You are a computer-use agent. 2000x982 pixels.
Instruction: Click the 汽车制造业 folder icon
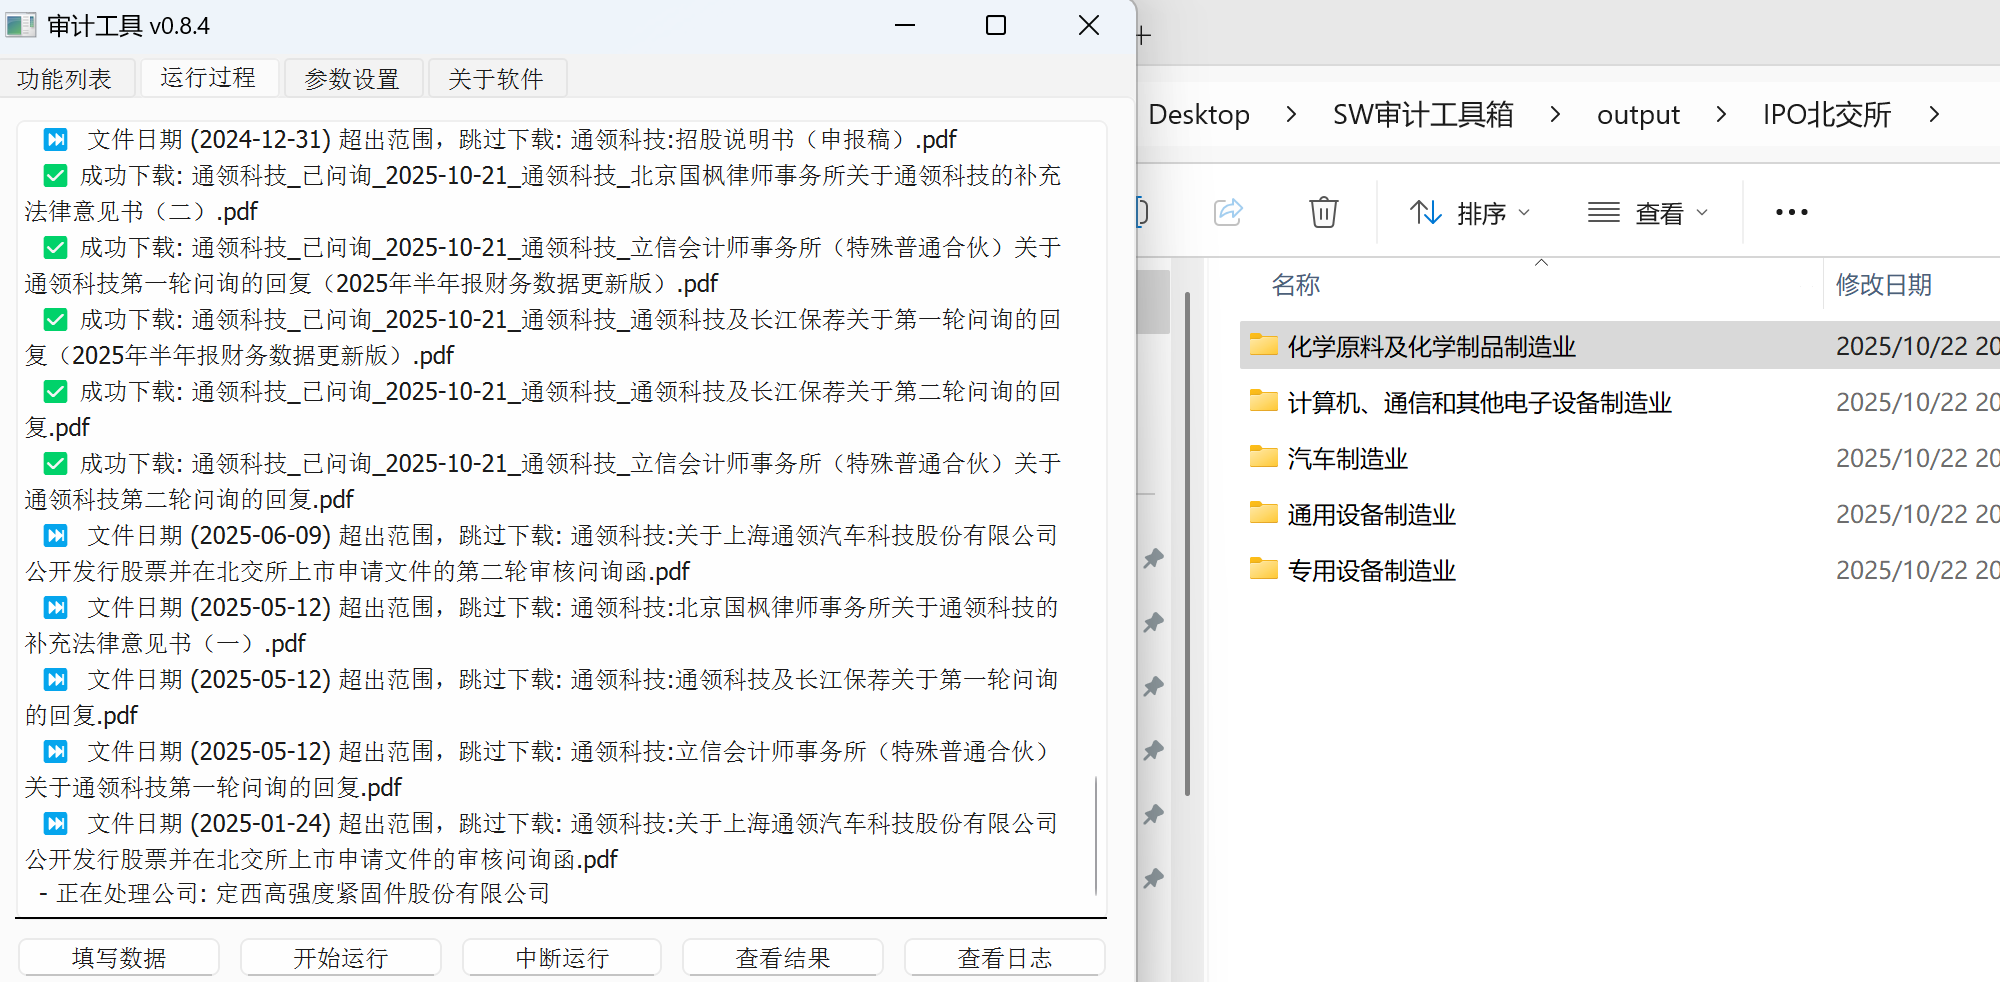tap(1264, 458)
